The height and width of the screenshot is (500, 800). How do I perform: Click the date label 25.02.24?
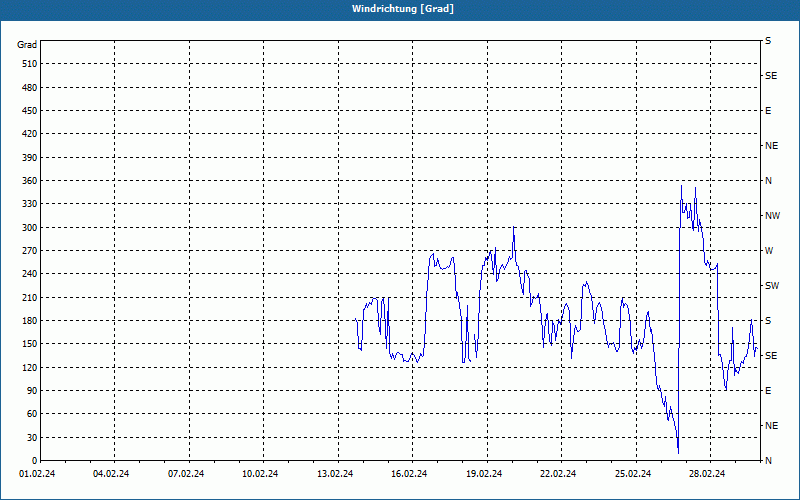633,474
